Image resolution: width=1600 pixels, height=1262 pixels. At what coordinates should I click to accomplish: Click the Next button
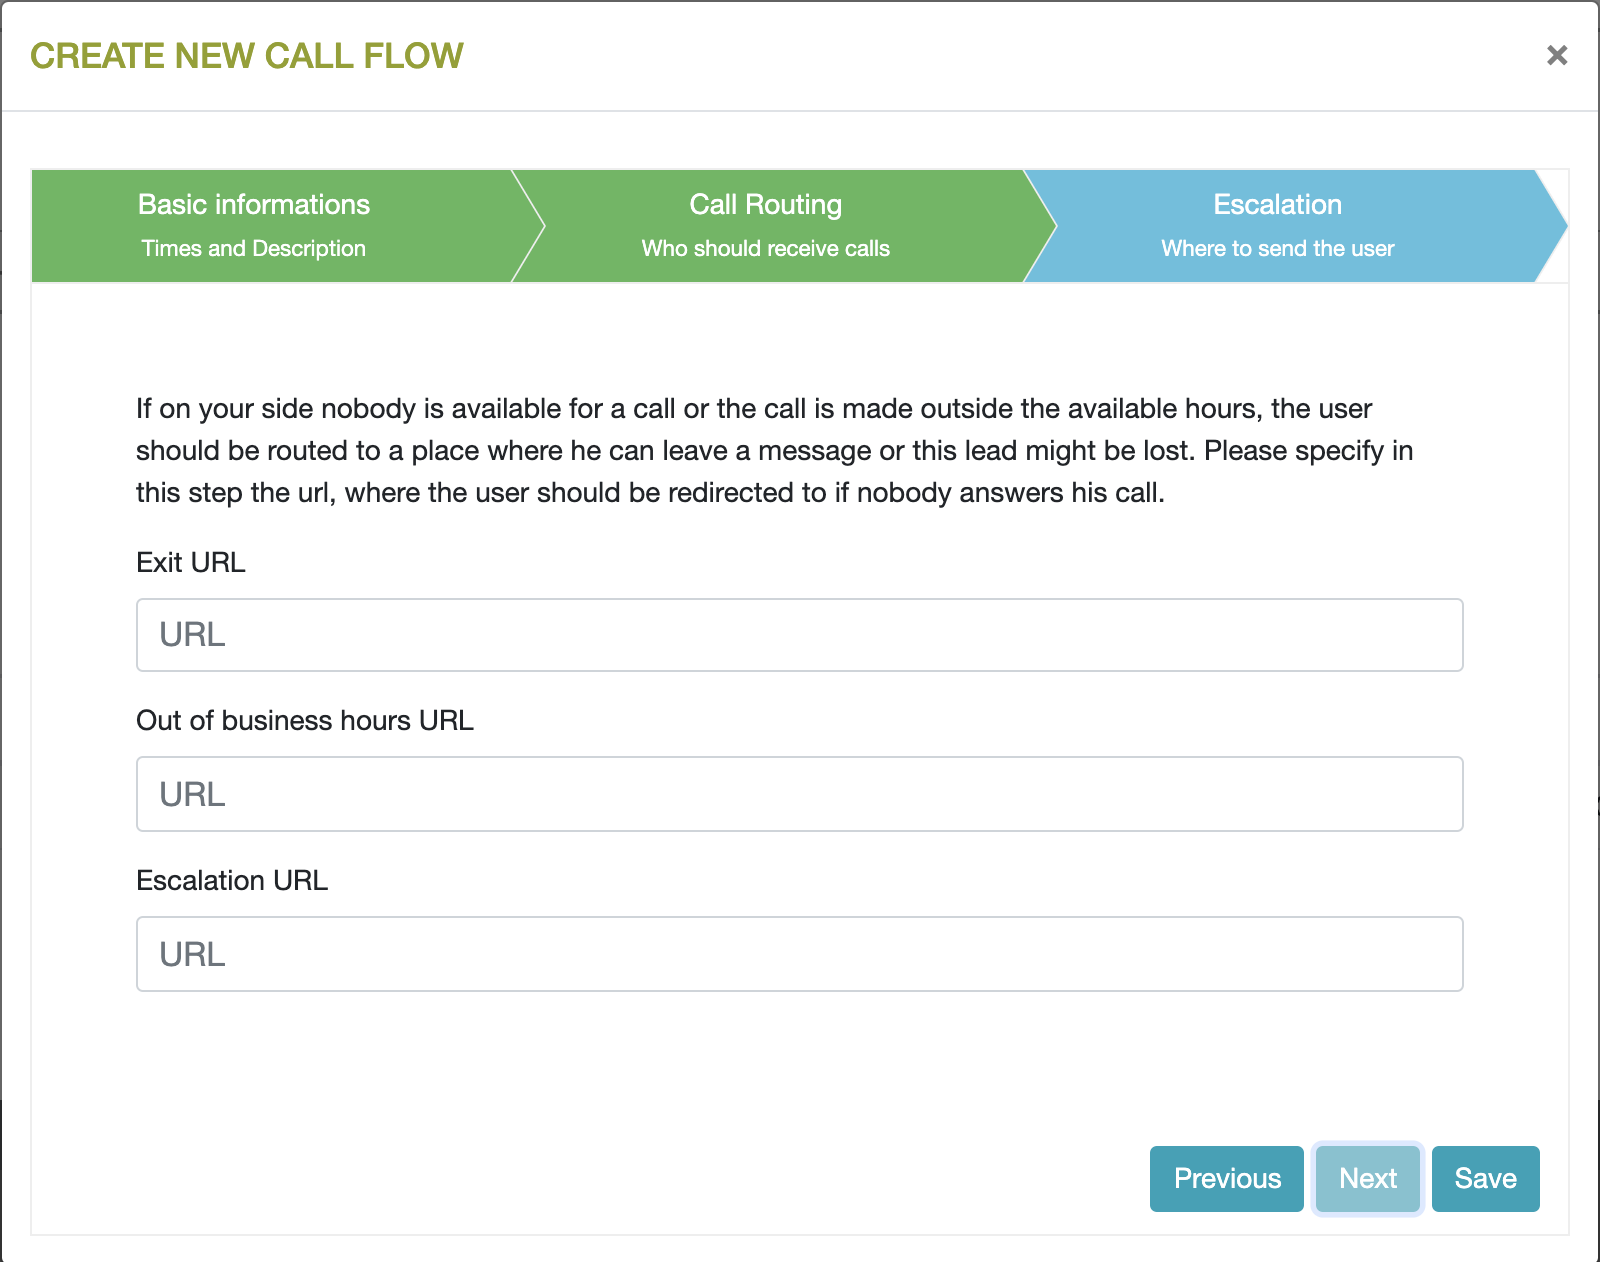[1367, 1179]
